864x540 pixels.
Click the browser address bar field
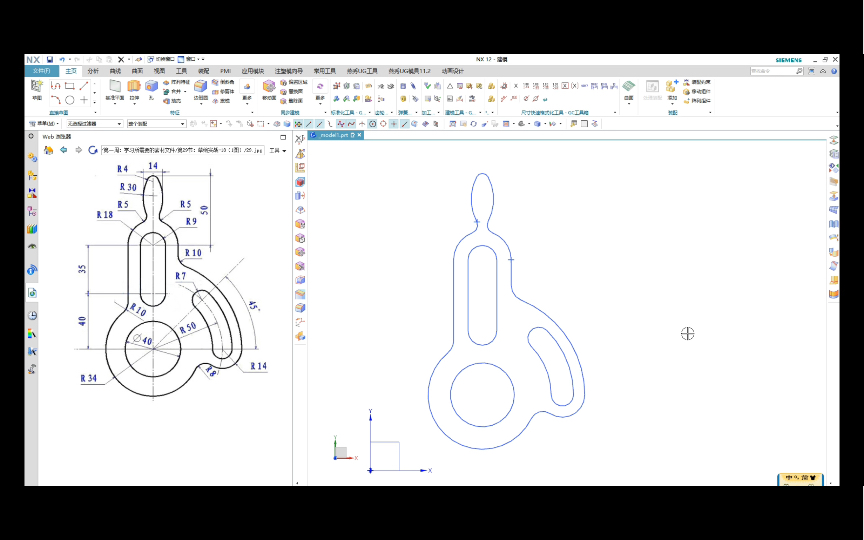[x=182, y=150]
